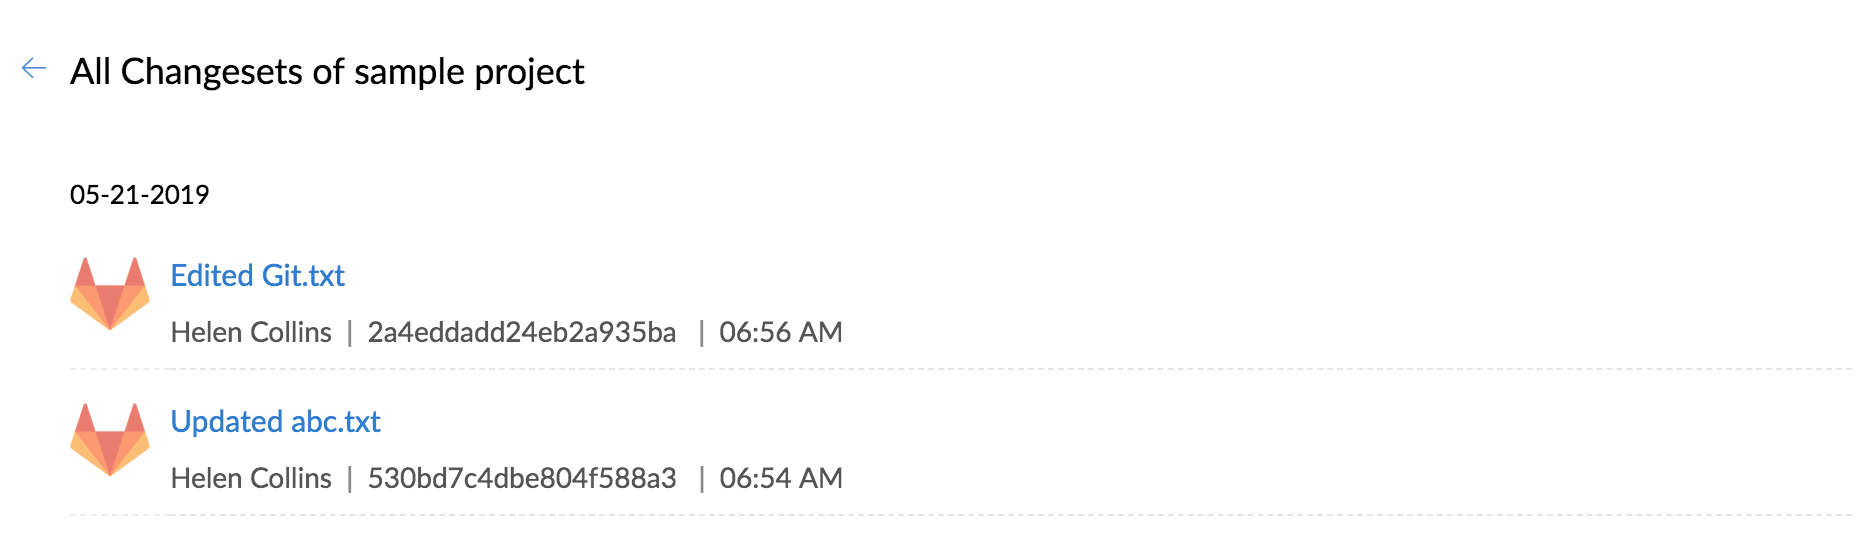This screenshot has height=548, width=1872.
Task: Click the 06:56 AM timestamp
Action: [781, 332]
